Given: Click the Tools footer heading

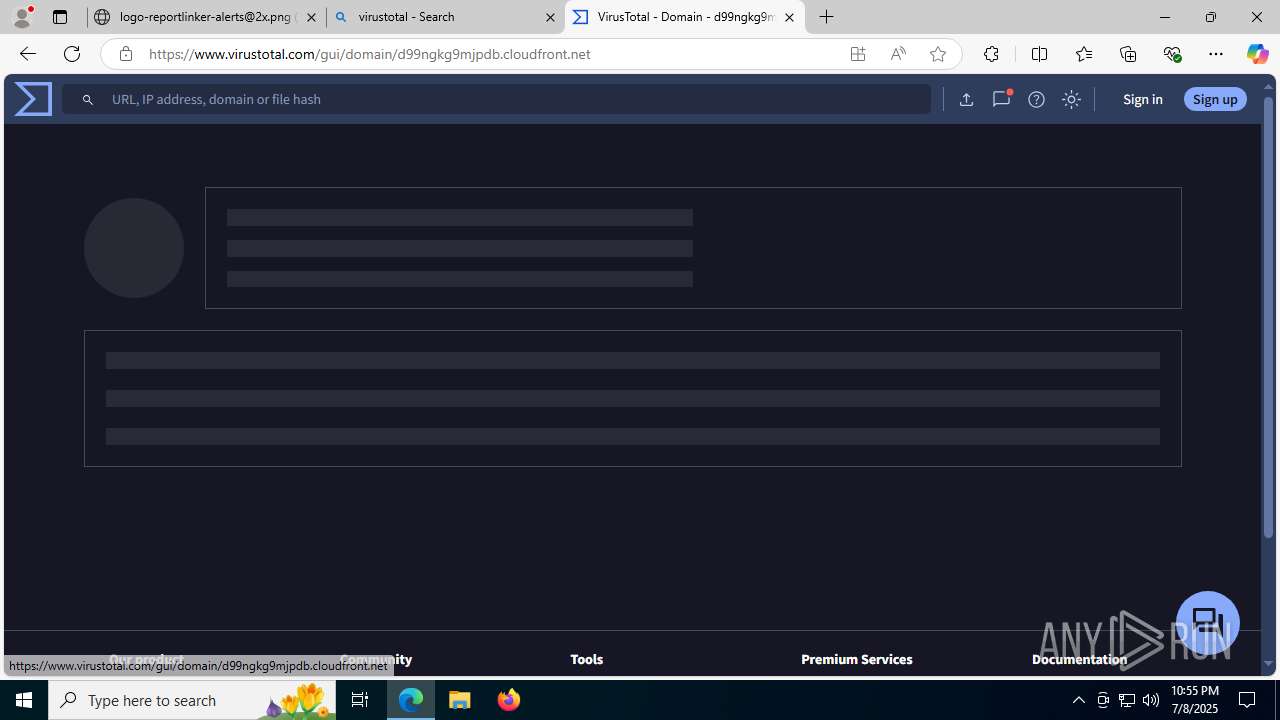Looking at the screenshot, I should 586,659.
